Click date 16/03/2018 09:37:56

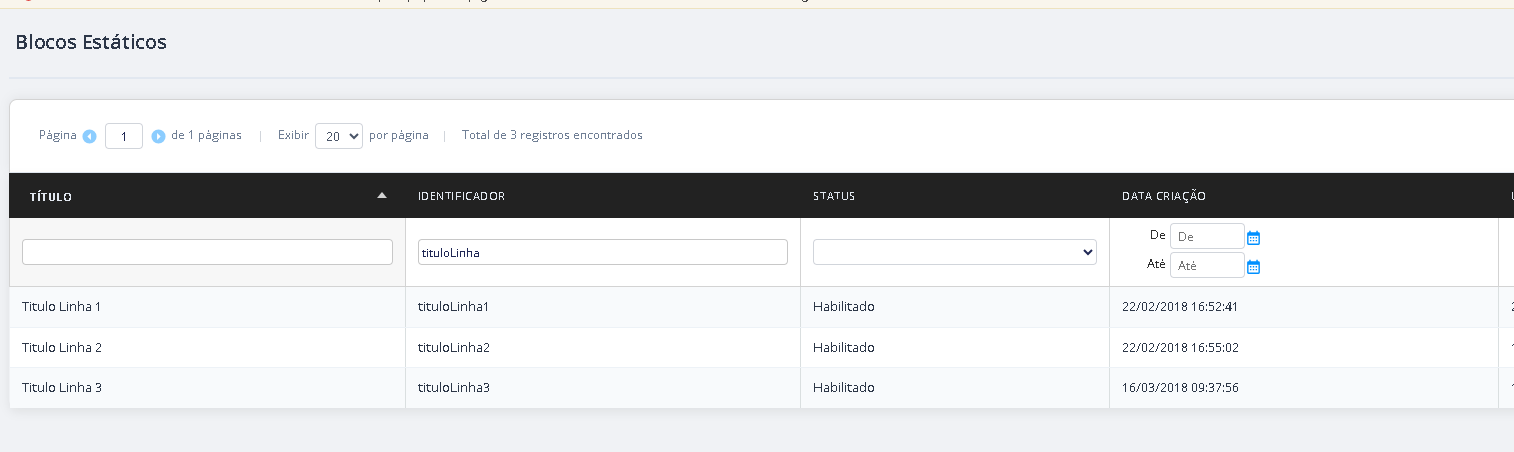[1180, 387]
